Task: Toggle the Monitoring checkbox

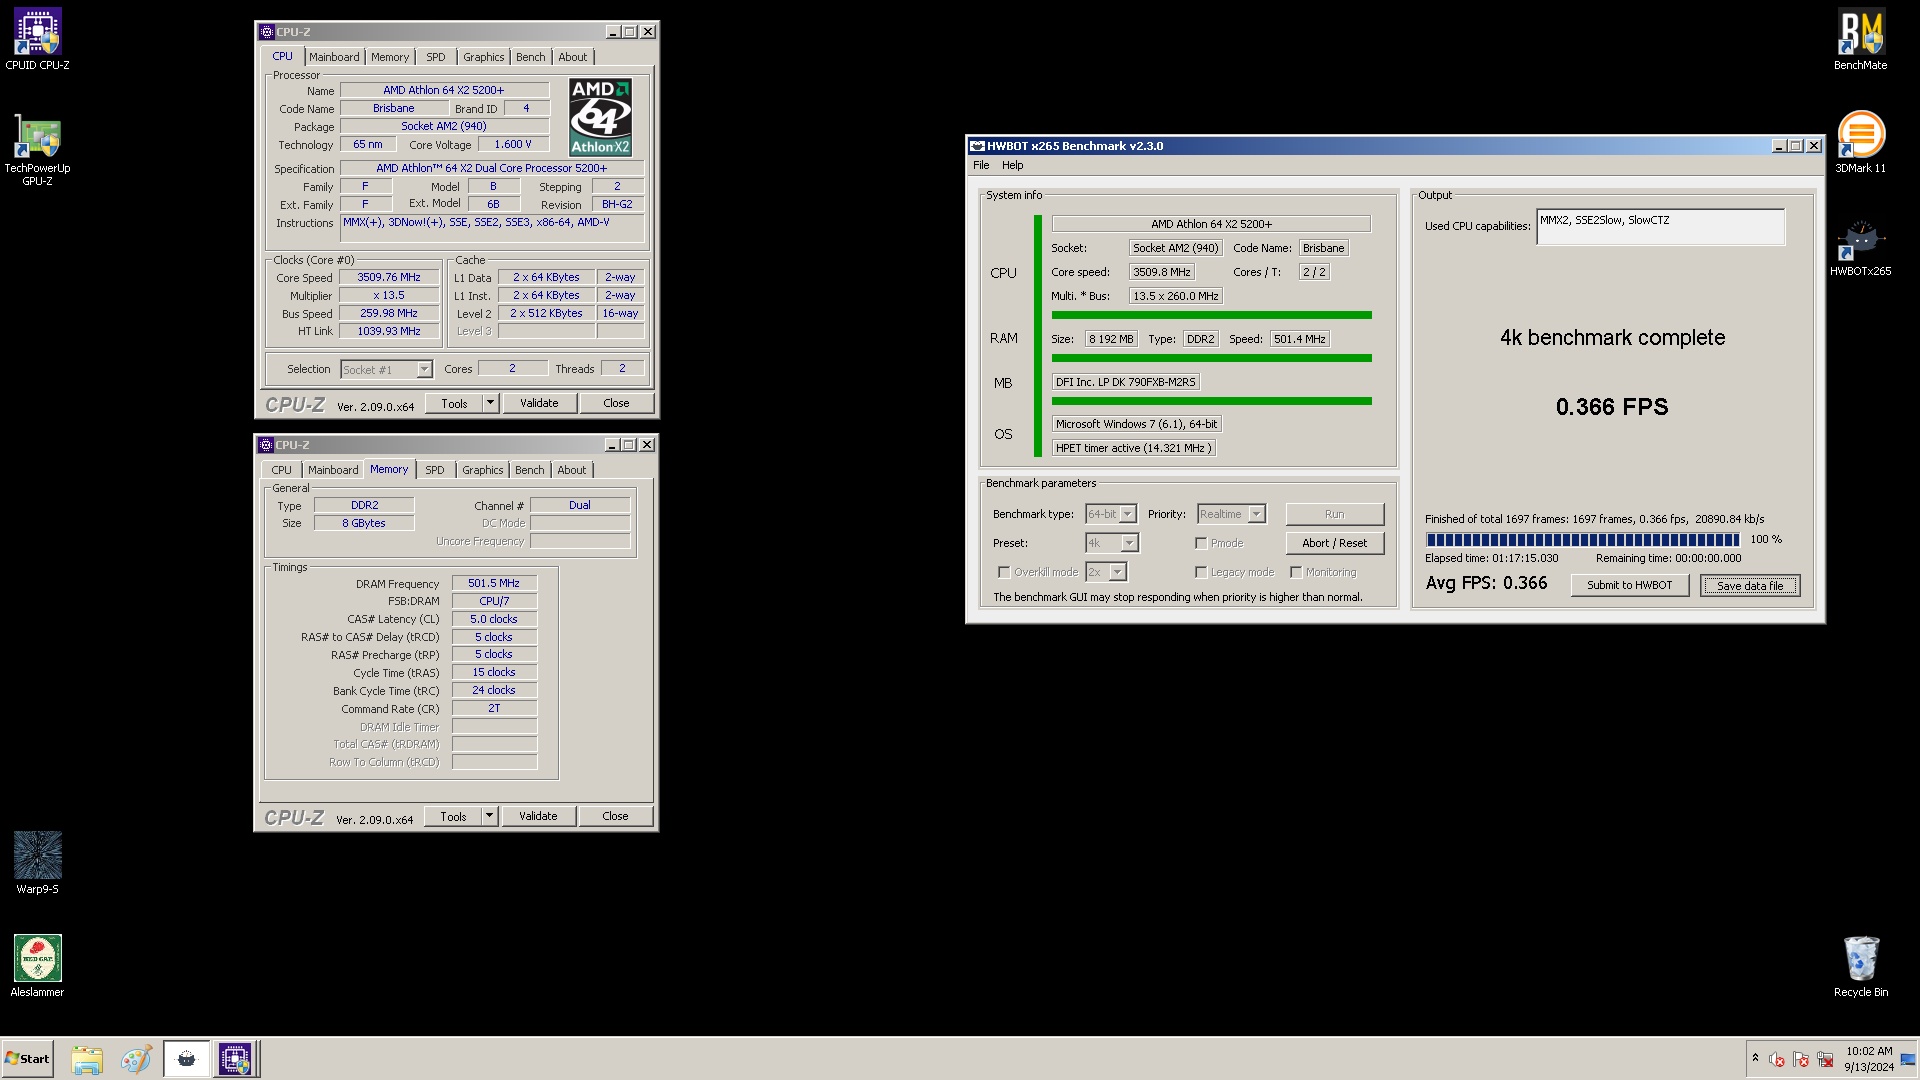Action: 1296,572
